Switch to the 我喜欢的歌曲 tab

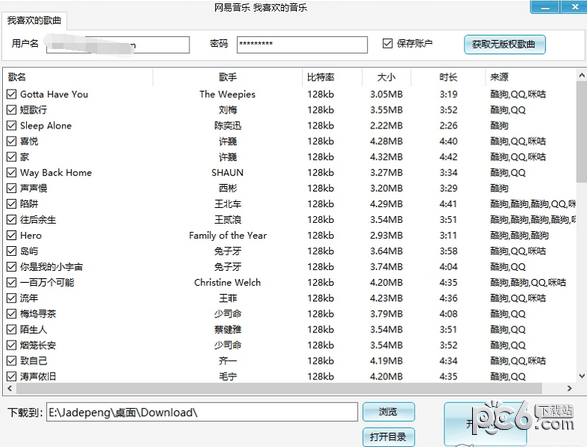(34, 21)
